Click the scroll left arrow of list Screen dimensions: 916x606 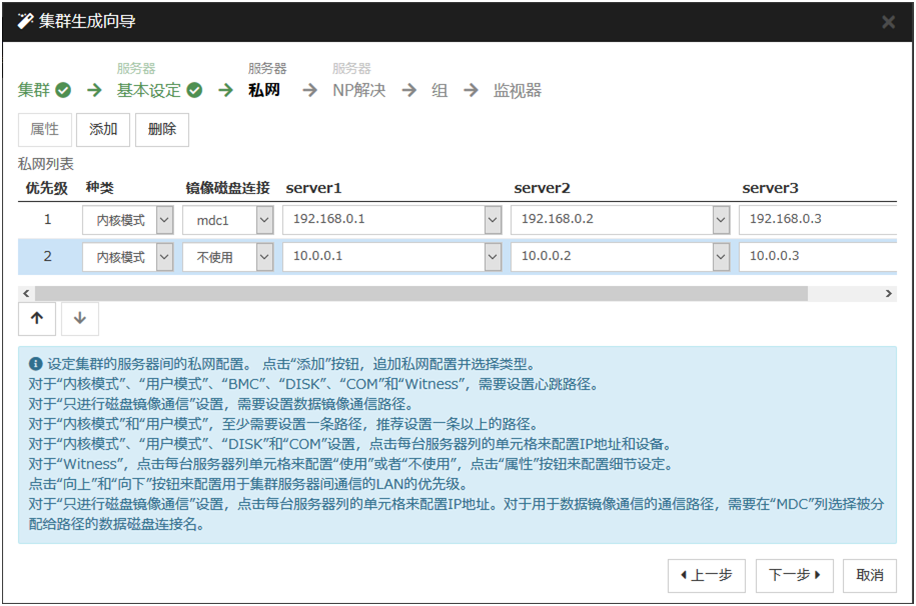pyautogui.click(x=25, y=294)
